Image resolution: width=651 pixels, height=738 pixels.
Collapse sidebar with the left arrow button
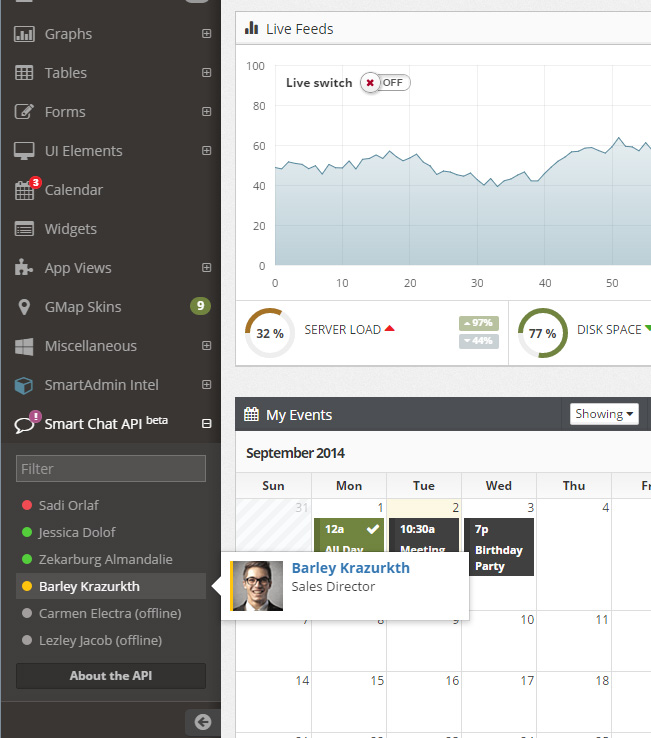[x=203, y=722]
